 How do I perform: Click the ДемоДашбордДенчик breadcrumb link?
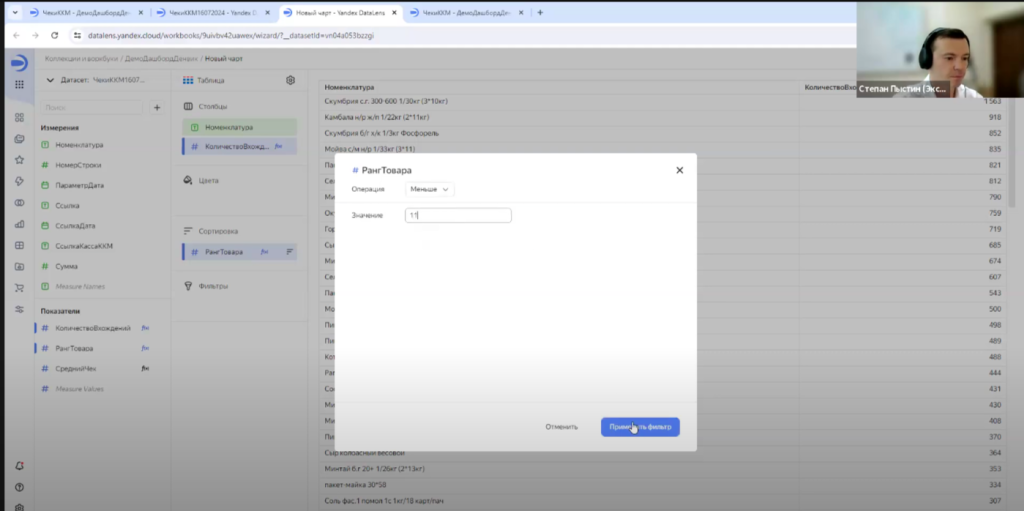click(160, 60)
